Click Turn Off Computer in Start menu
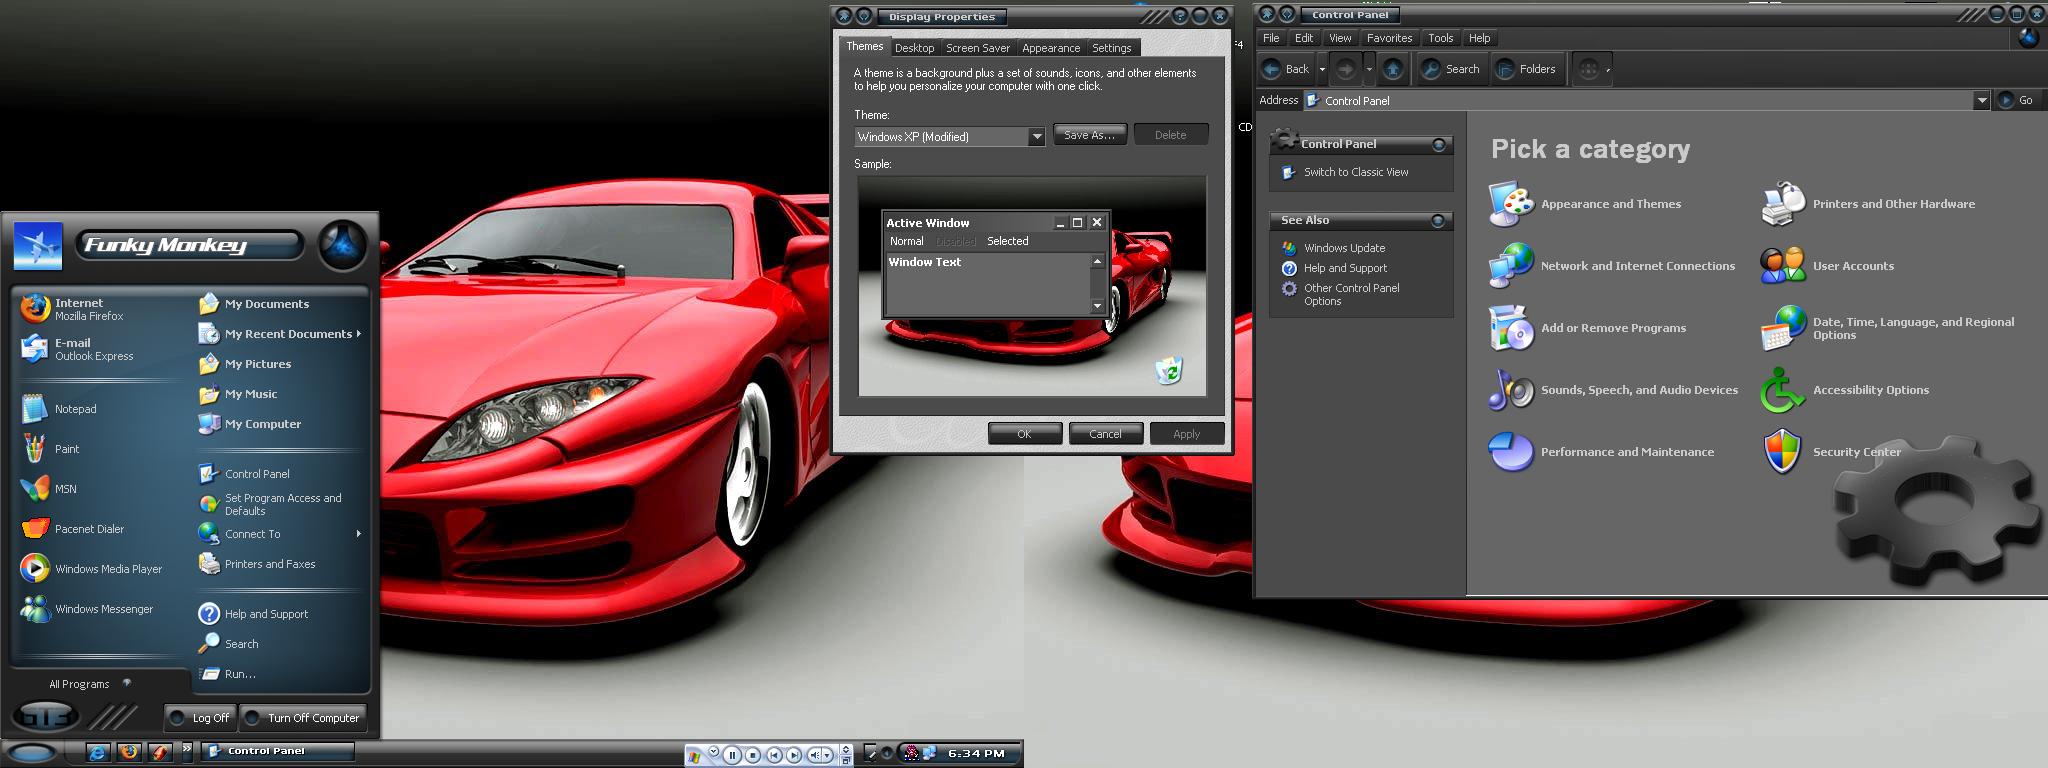Viewport: 2048px width, 768px height. tap(303, 718)
